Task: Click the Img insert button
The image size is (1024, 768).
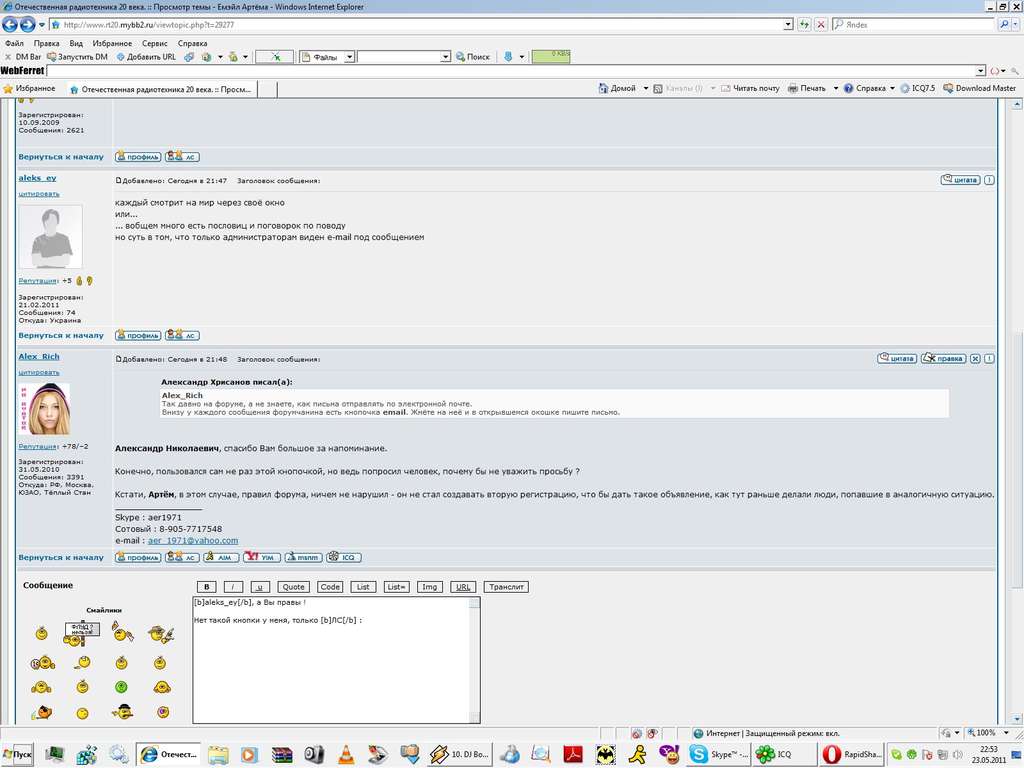Action: point(429,587)
